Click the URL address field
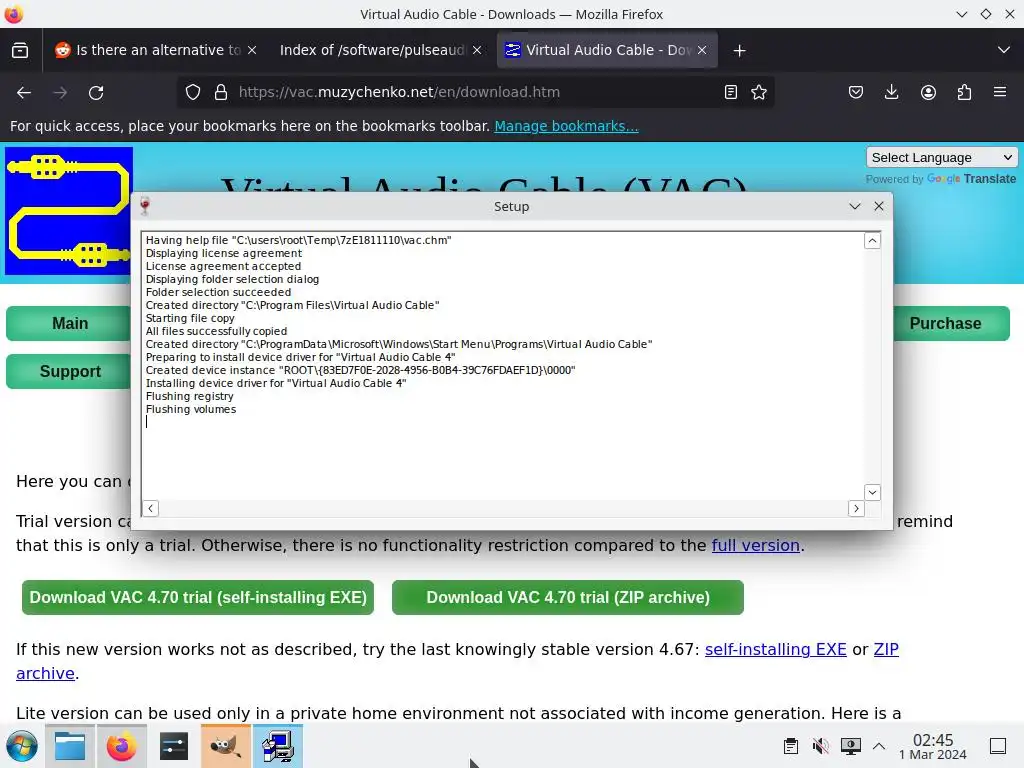This screenshot has width=1024, height=768. pos(476,92)
